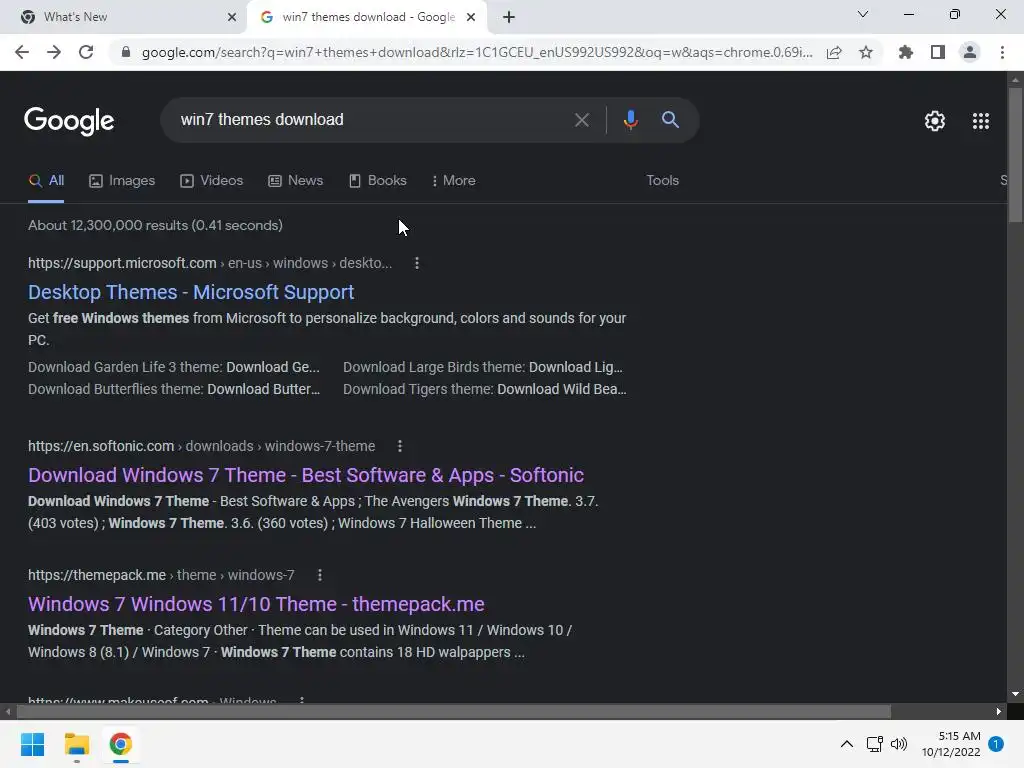Share this page from address bar
1024x768 pixels.
click(834, 52)
